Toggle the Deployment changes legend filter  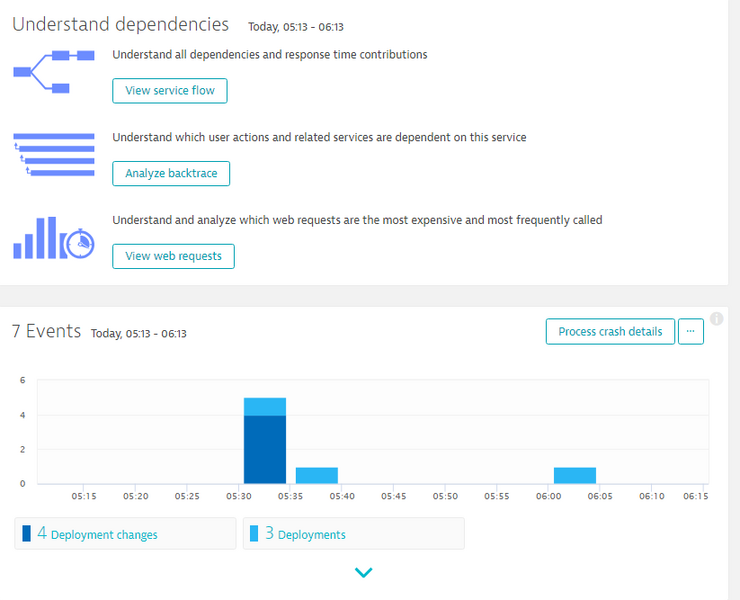pos(126,534)
